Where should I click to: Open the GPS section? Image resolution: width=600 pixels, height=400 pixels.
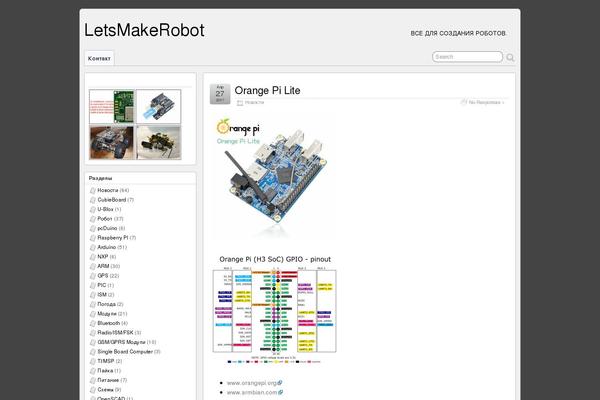coord(103,276)
